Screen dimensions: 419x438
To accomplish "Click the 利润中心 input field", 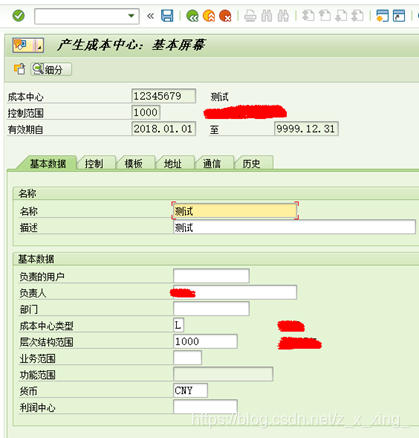I will coord(205,407).
